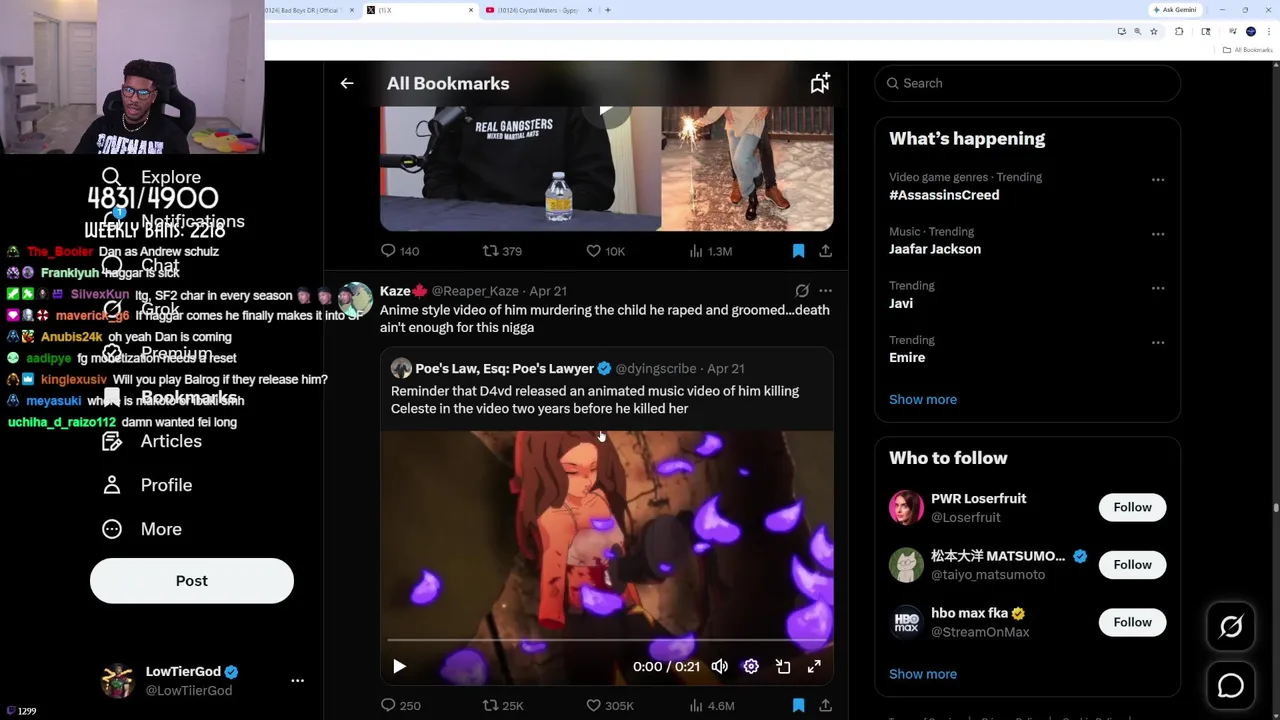The height and width of the screenshot is (720, 1280).
Task: Compose with the Post button
Action: (x=192, y=581)
